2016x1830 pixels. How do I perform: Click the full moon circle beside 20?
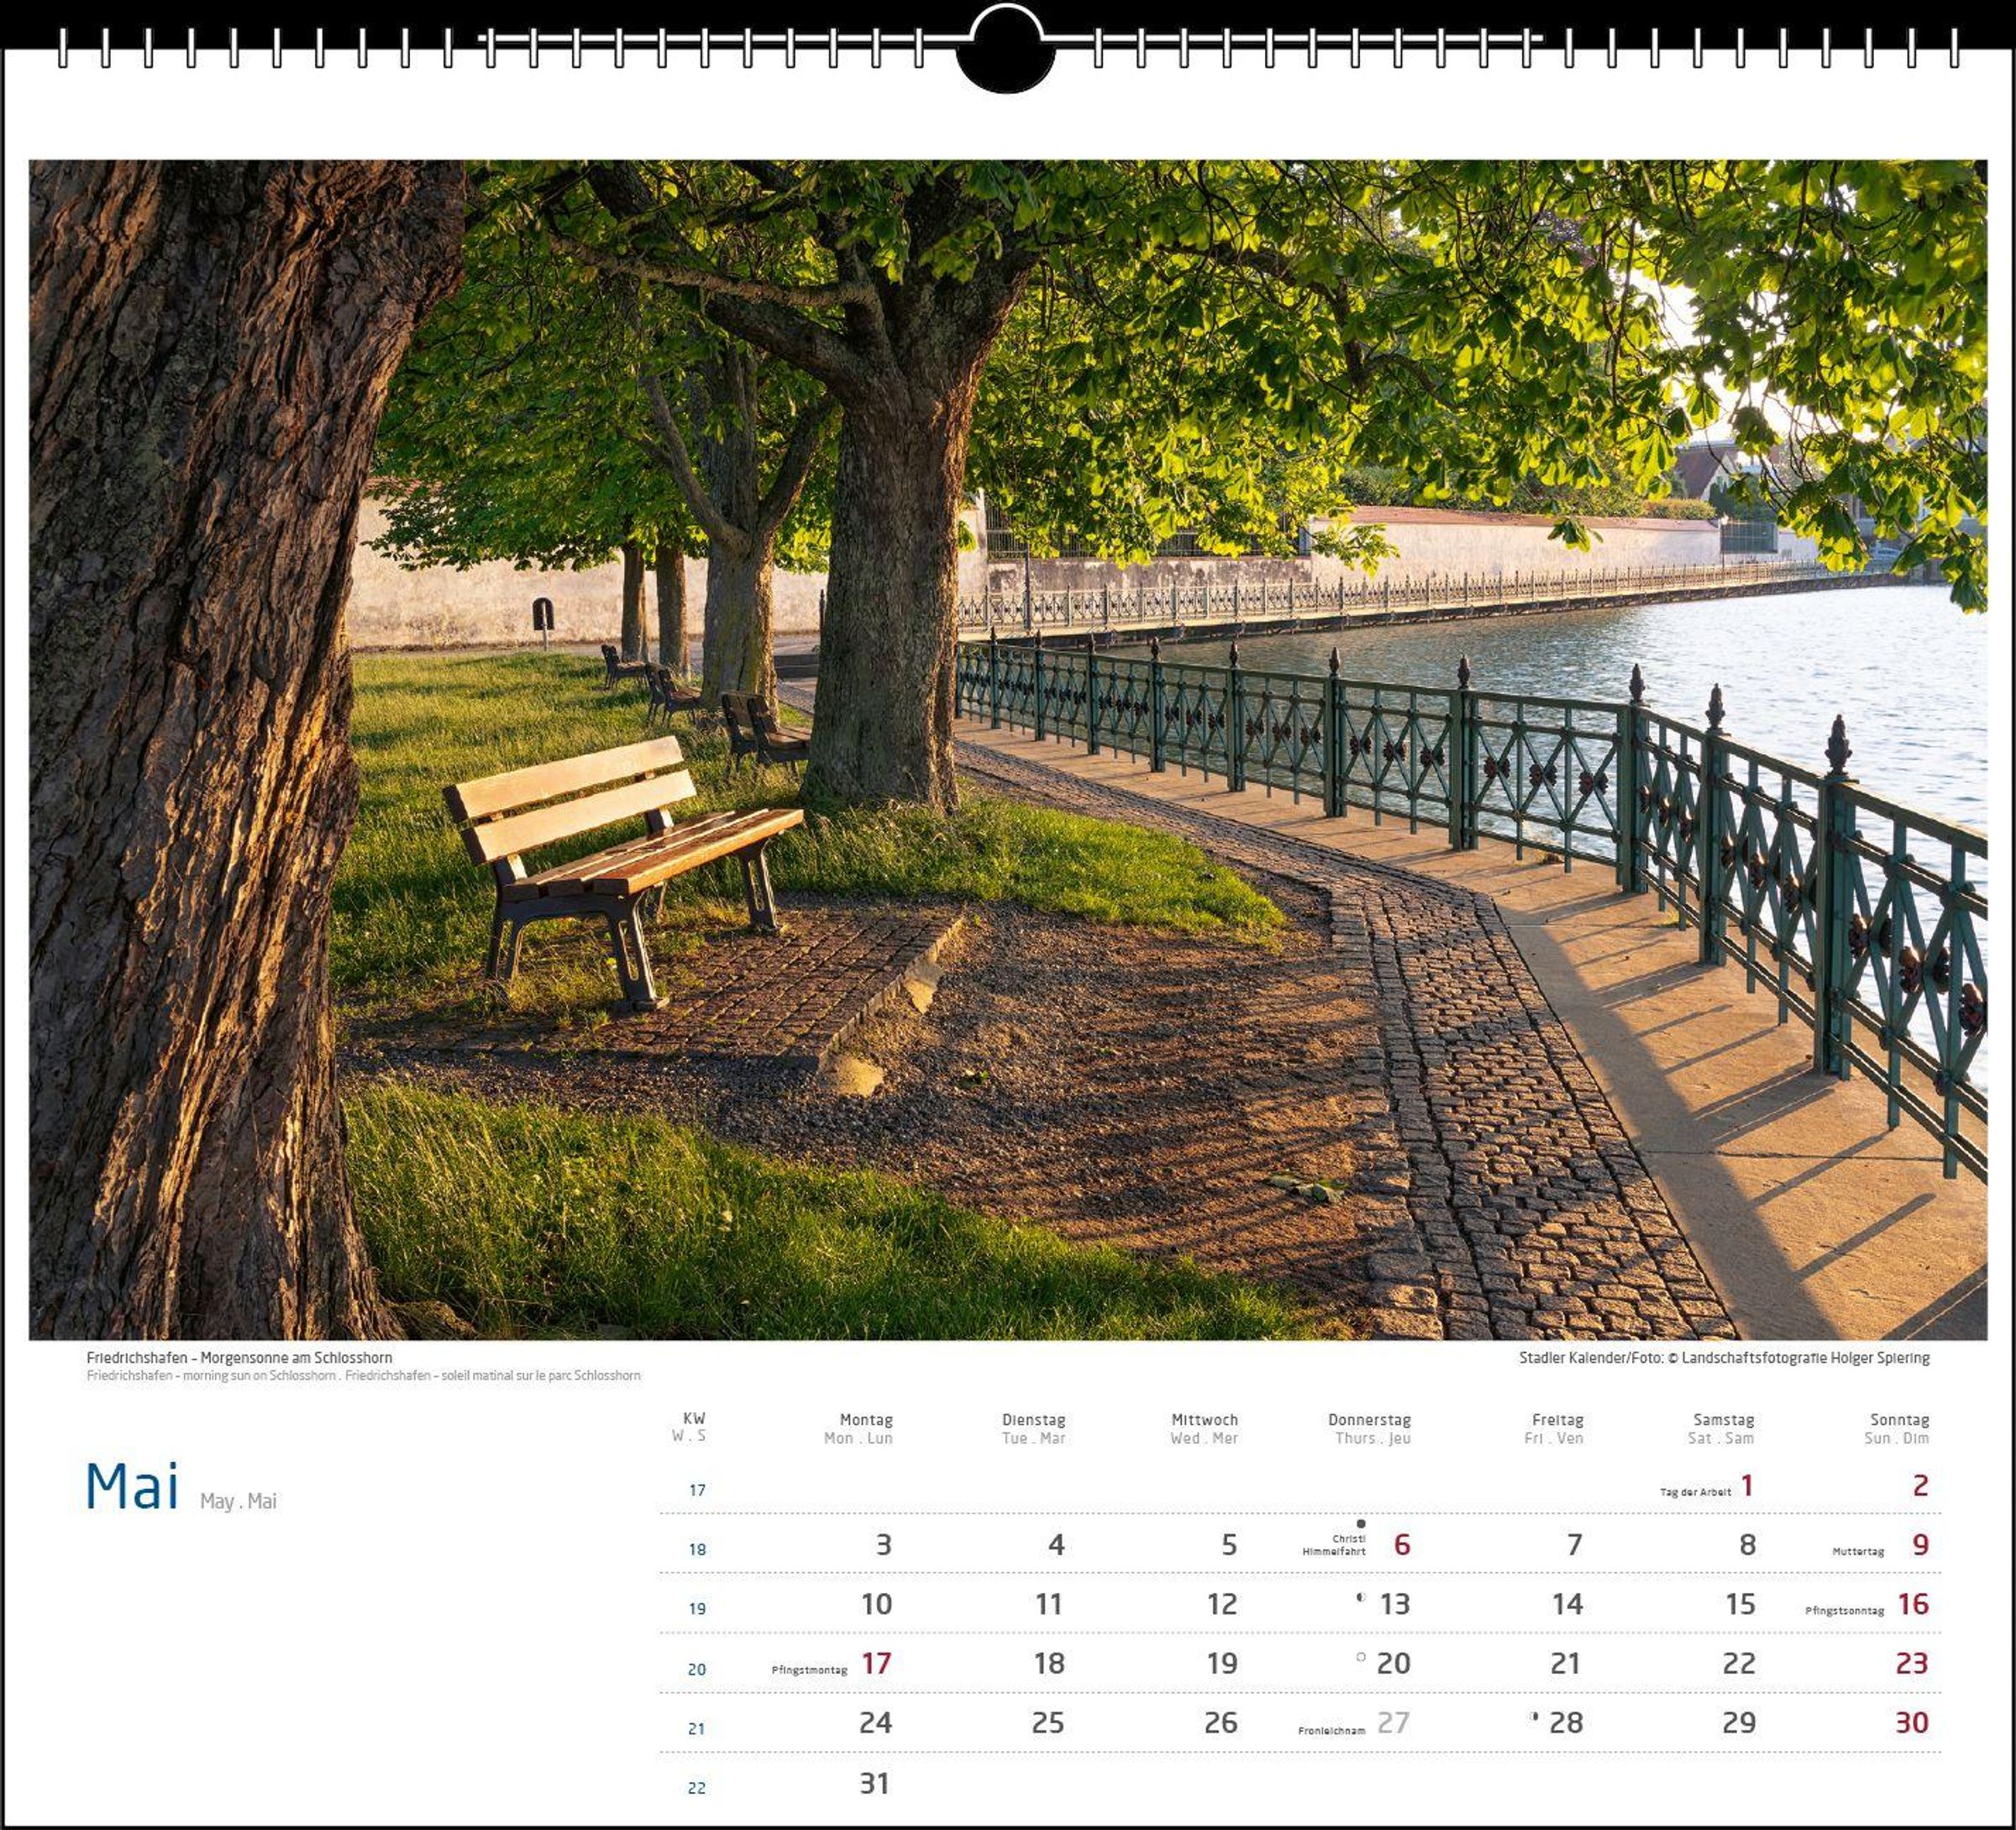pos(1360,1657)
